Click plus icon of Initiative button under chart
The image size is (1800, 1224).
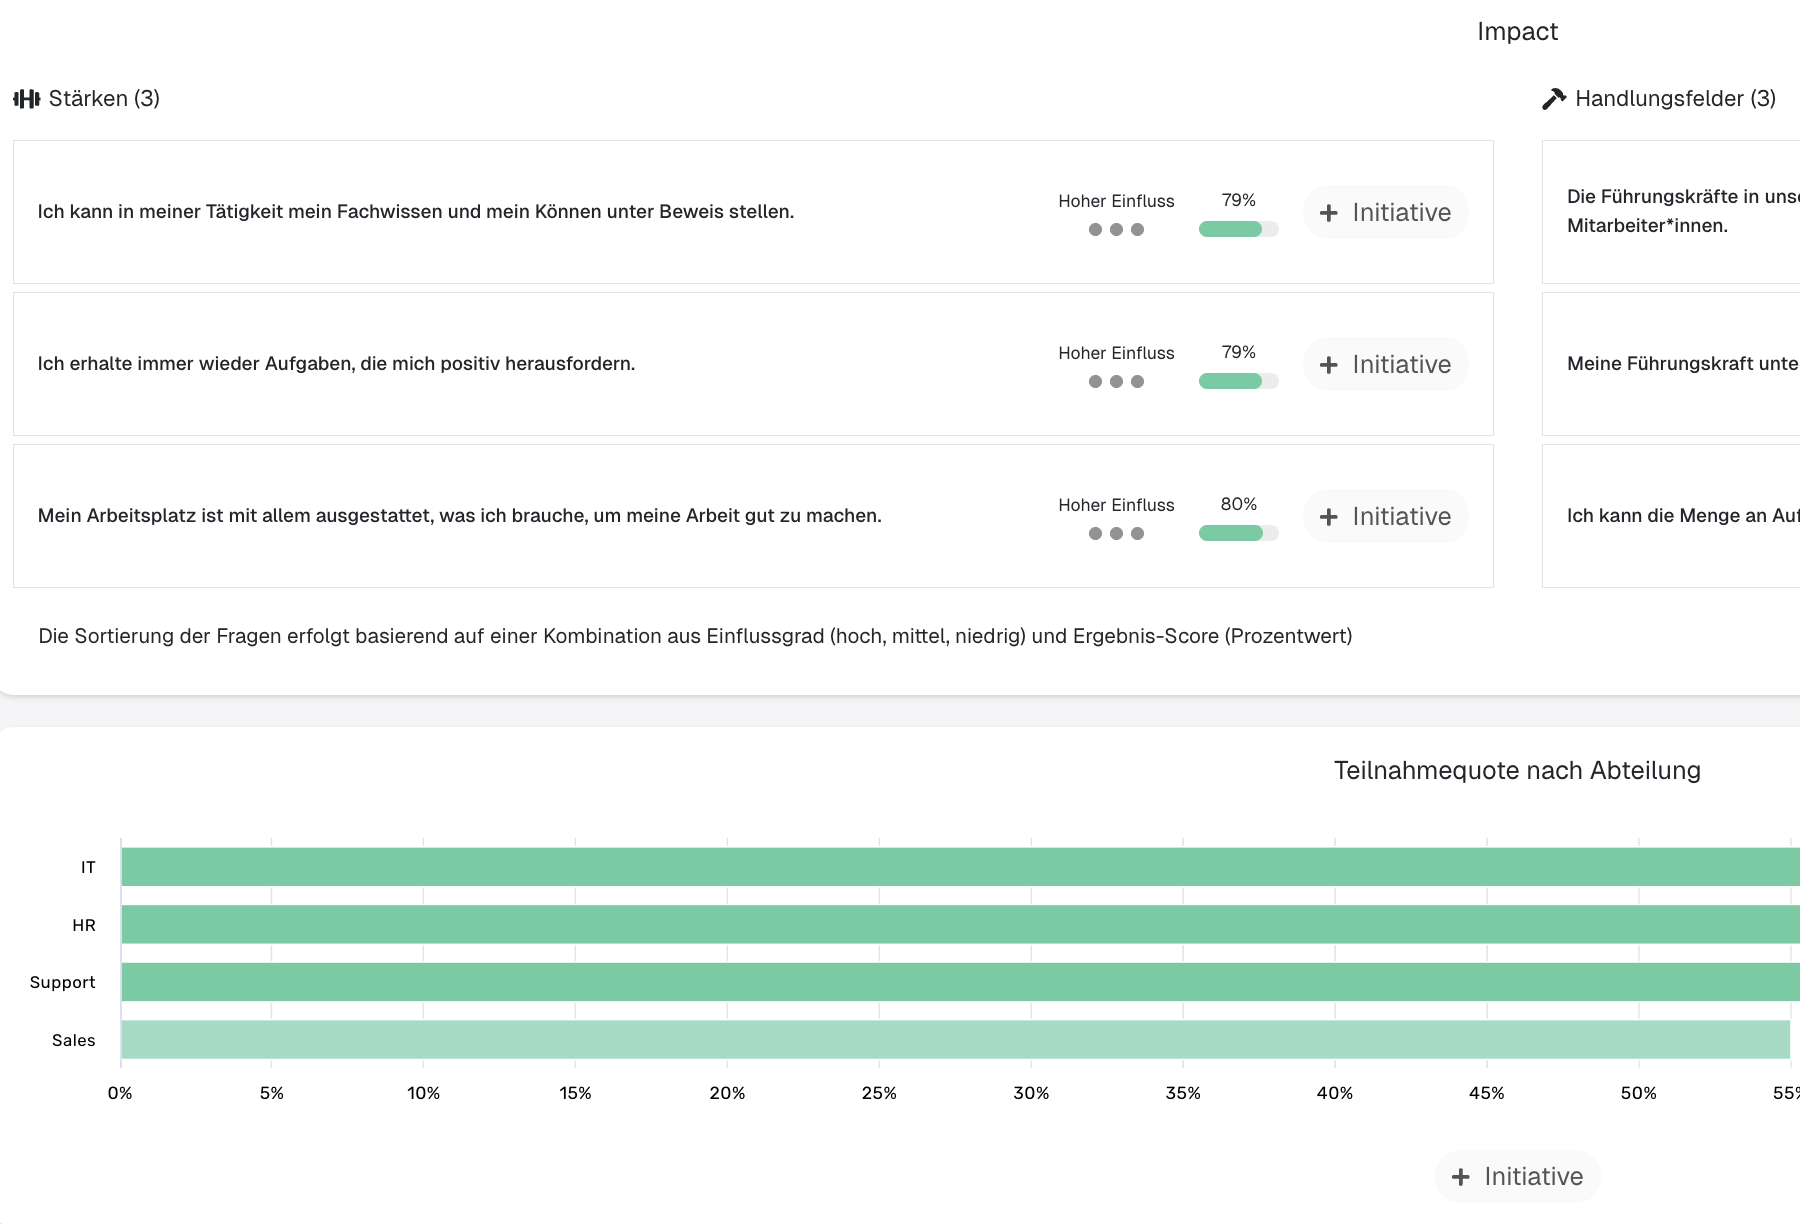pos(1460,1177)
